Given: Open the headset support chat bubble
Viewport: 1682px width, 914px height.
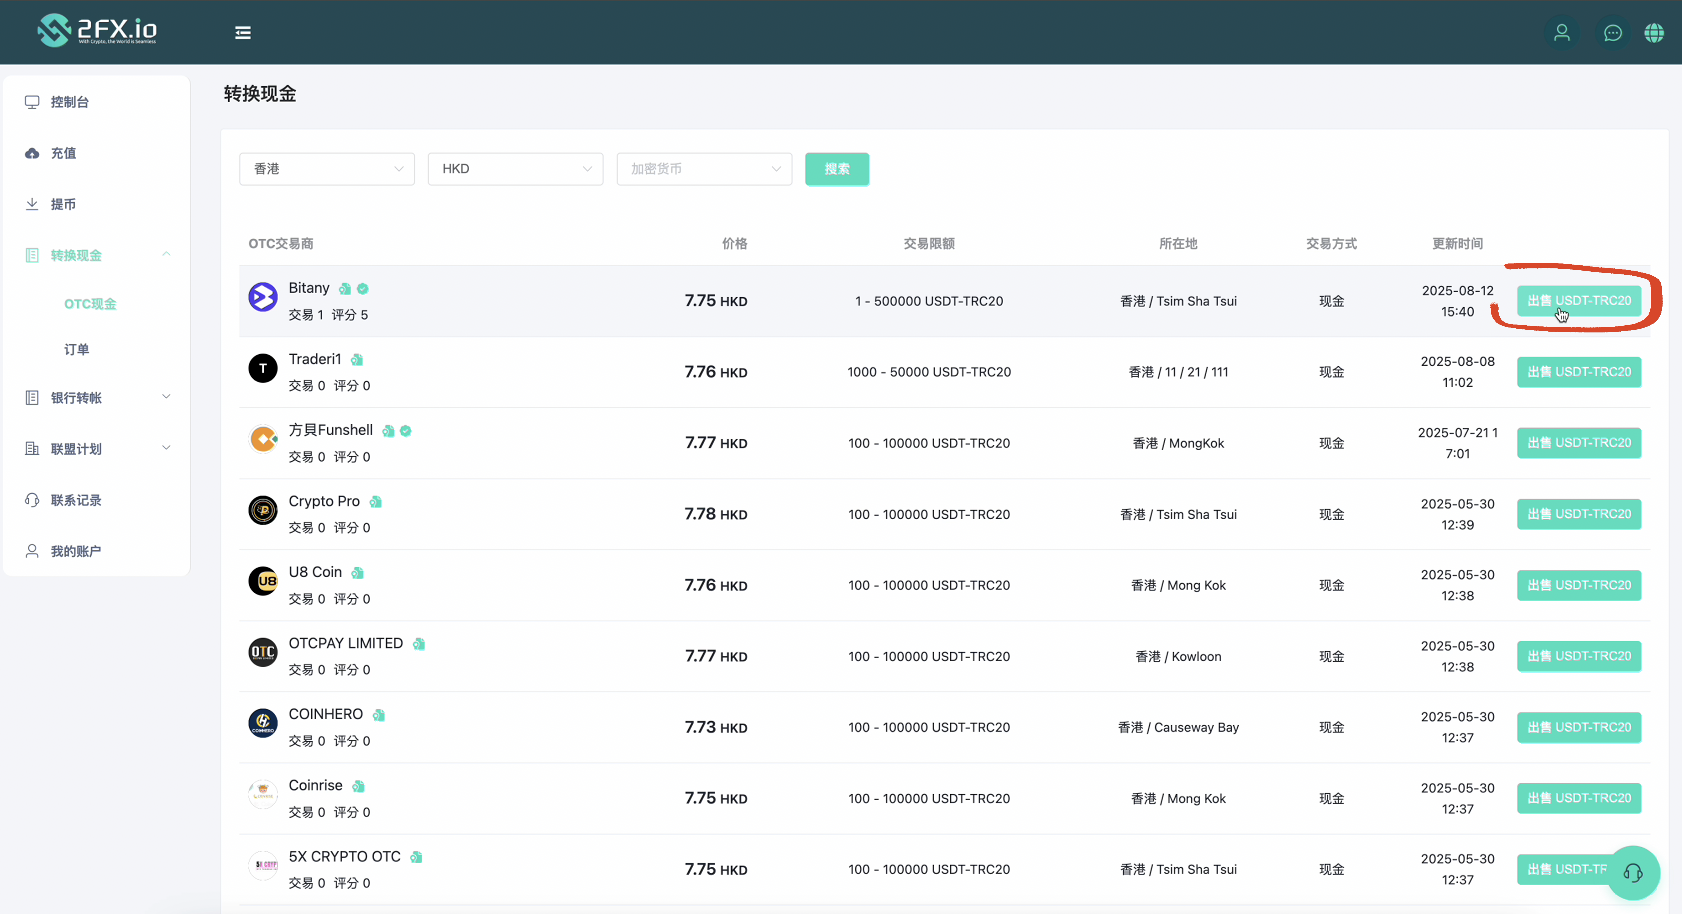Looking at the screenshot, I should [x=1633, y=873].
